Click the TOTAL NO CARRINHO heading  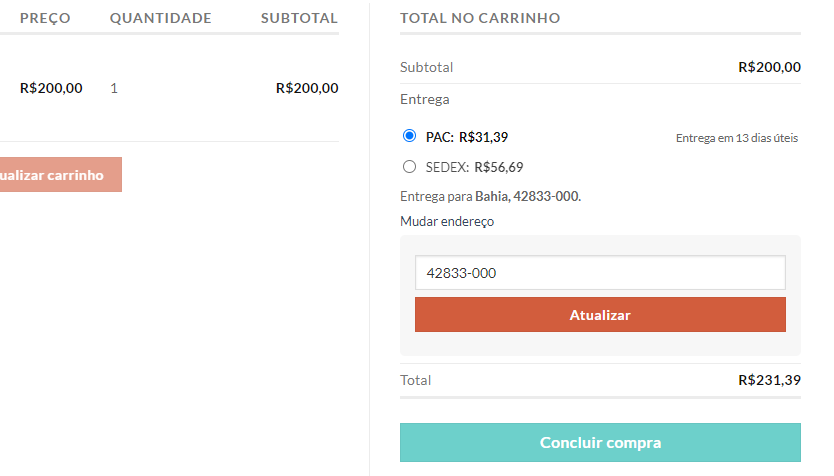(480, 18)
